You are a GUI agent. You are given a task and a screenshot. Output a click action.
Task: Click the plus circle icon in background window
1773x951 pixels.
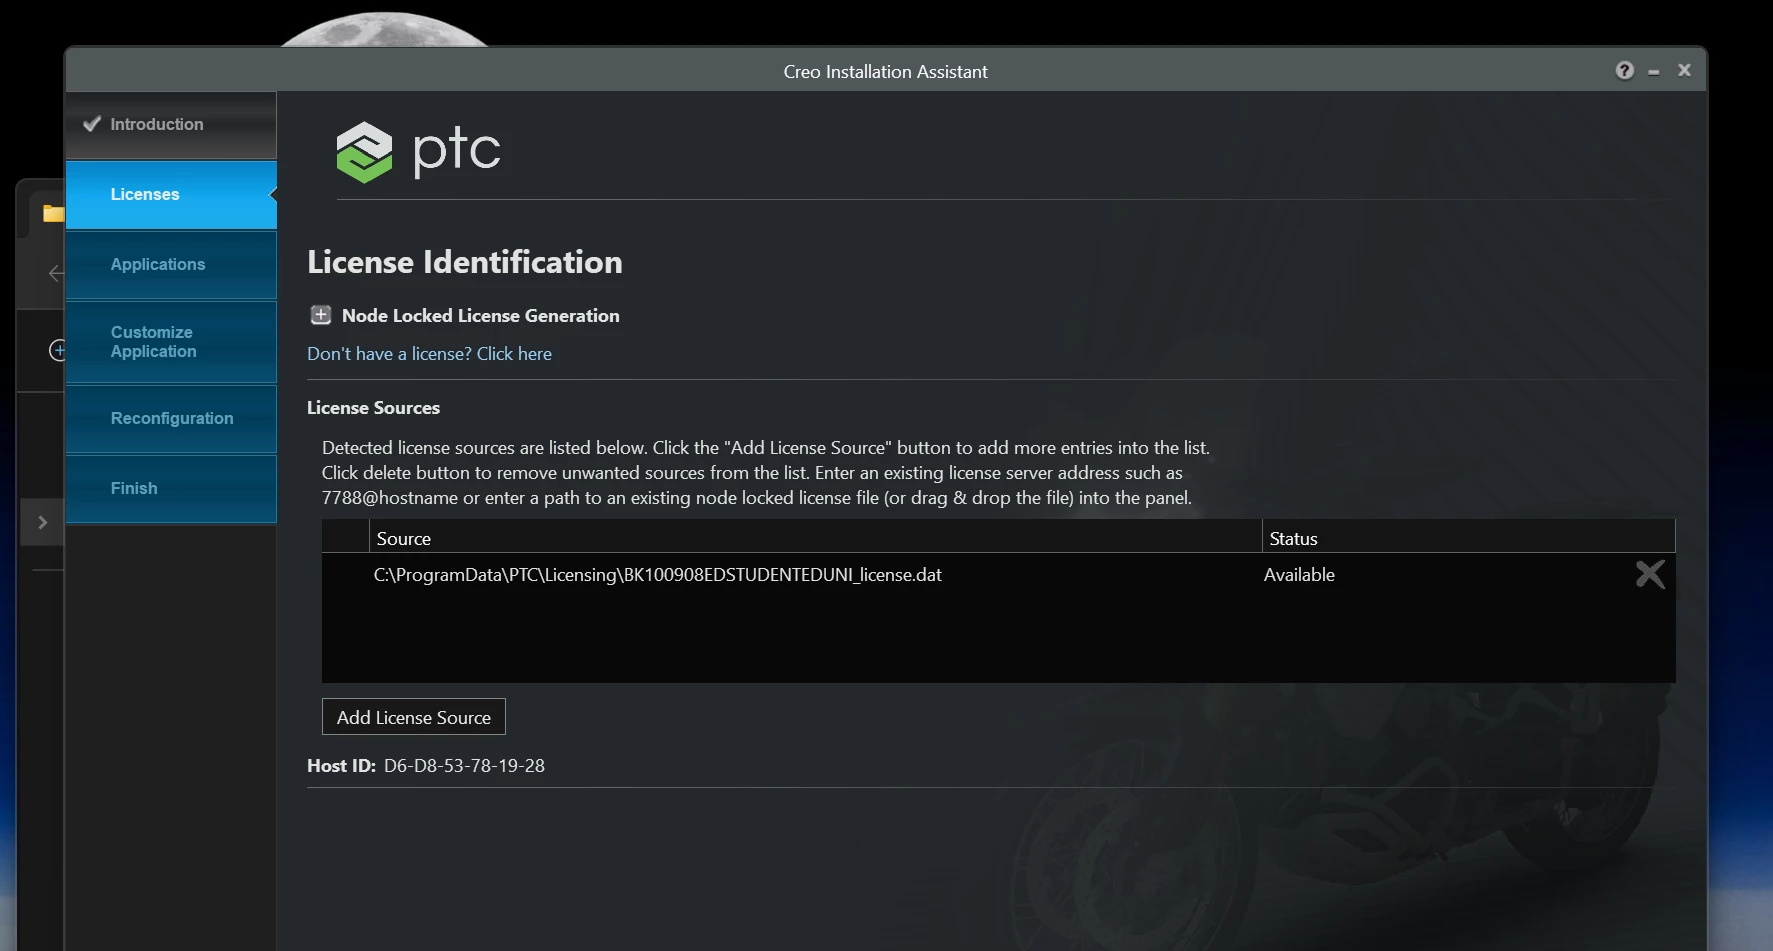58,350
